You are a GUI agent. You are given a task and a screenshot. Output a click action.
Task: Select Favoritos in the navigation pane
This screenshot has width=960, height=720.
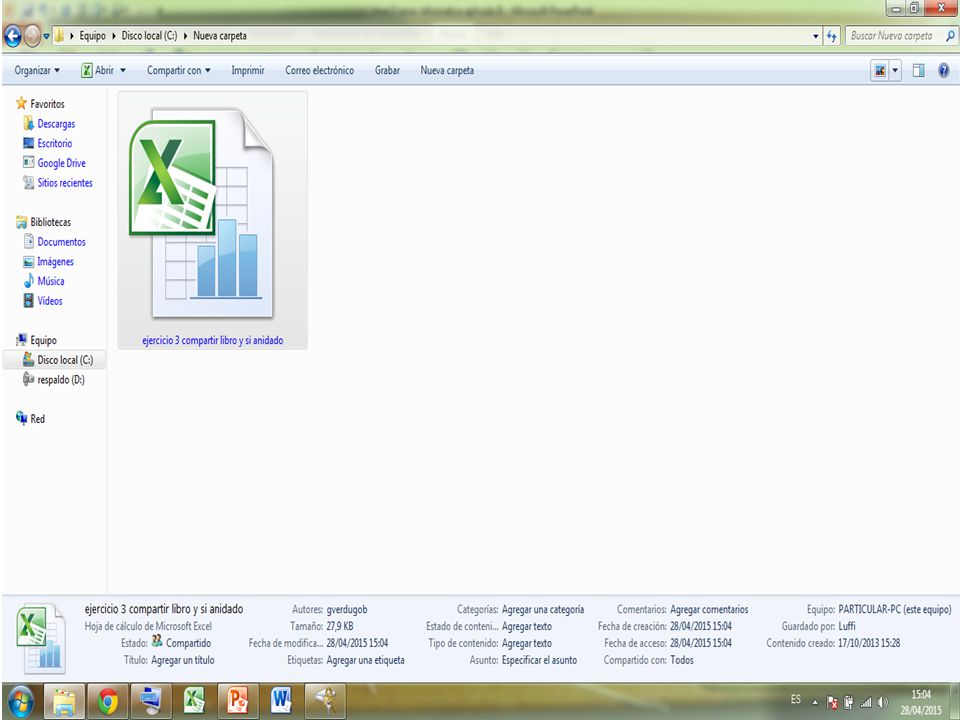40,103
